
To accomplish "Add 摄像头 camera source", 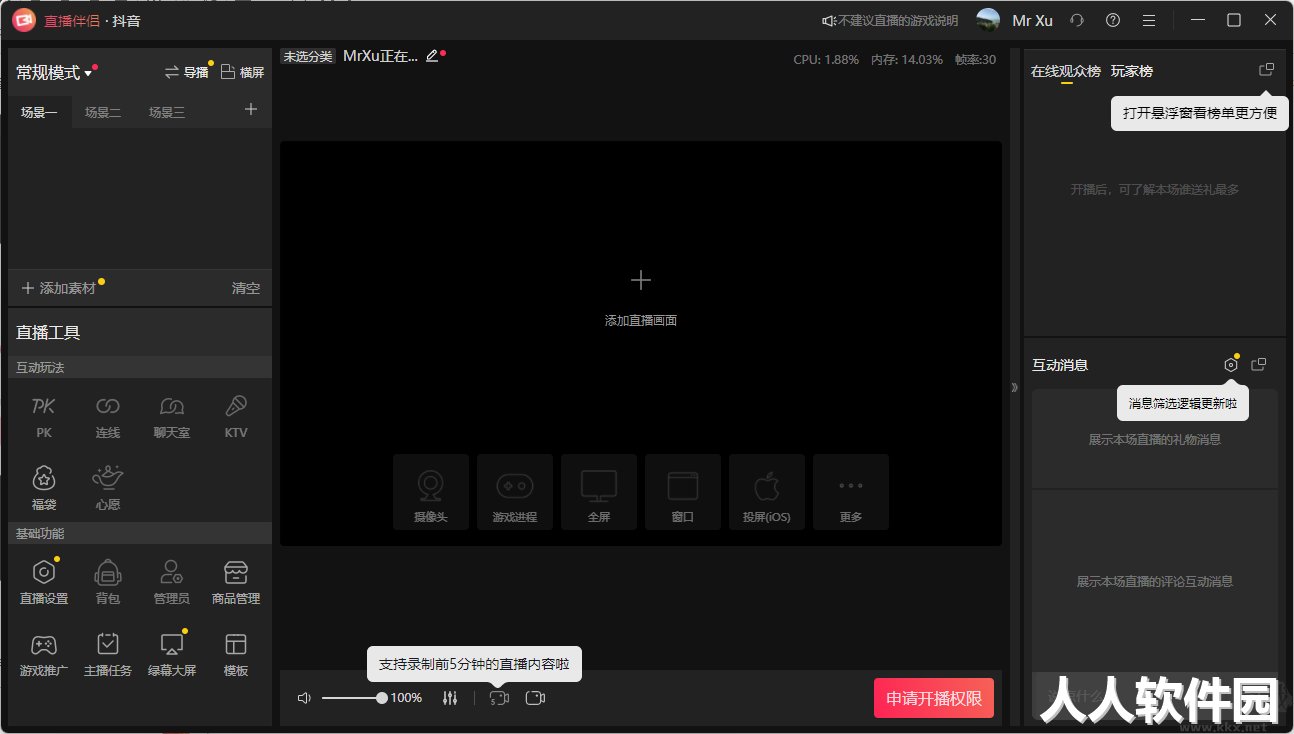I will coord(431,492).
